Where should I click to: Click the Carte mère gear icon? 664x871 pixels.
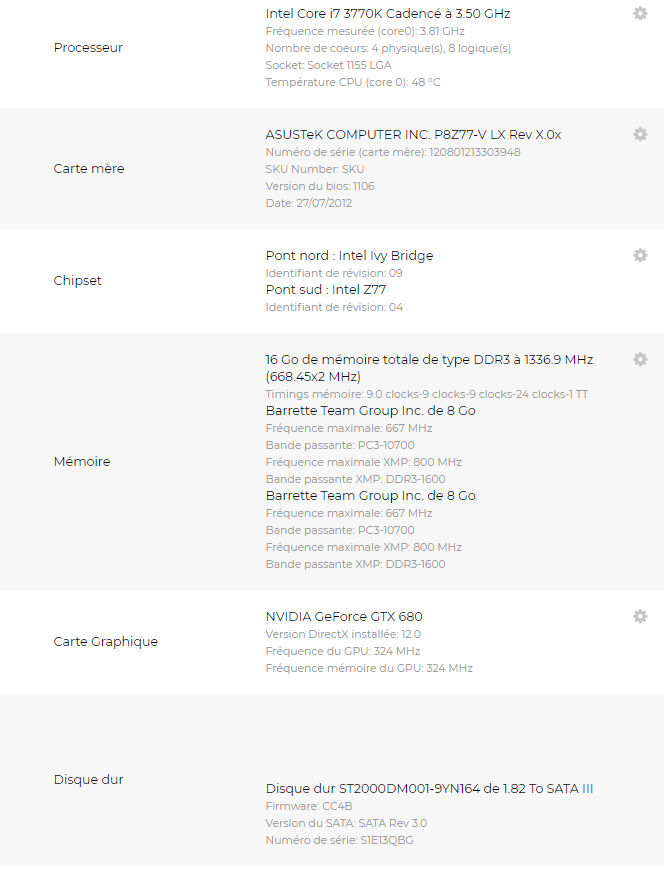640,134
